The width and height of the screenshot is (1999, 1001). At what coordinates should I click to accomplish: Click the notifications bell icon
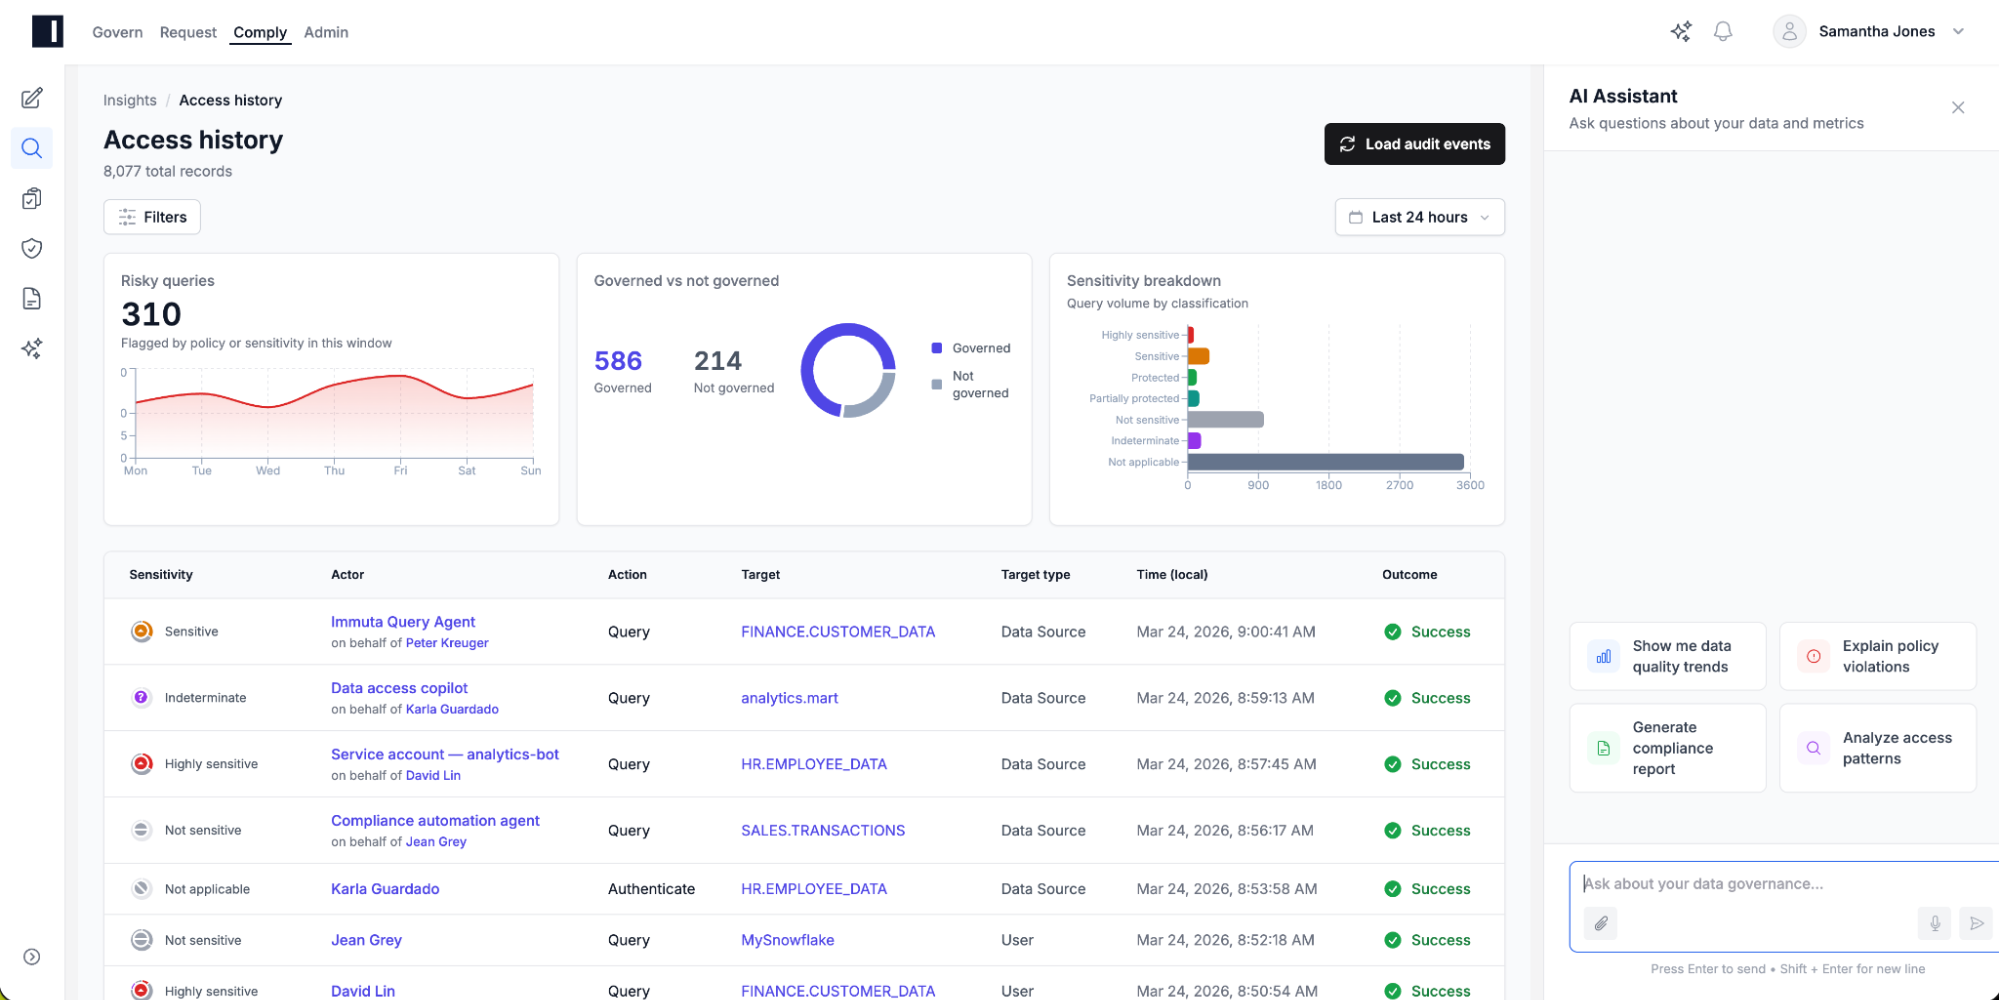[x=1722, y=32]
